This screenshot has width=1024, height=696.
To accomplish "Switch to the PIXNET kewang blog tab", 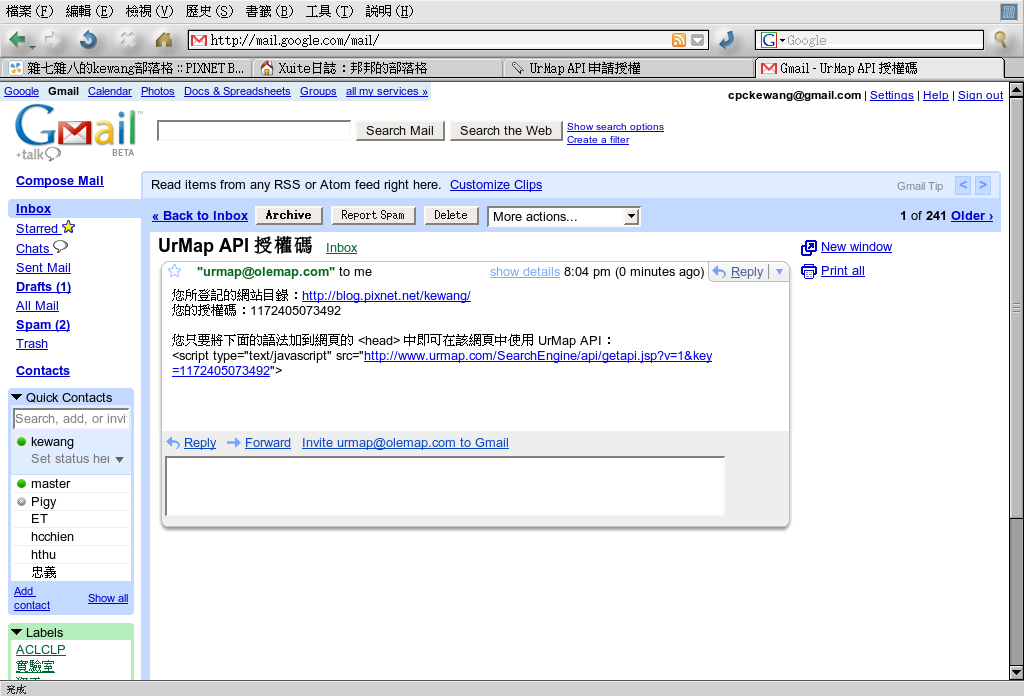I will pyautogui.click(x=127, y=68).
